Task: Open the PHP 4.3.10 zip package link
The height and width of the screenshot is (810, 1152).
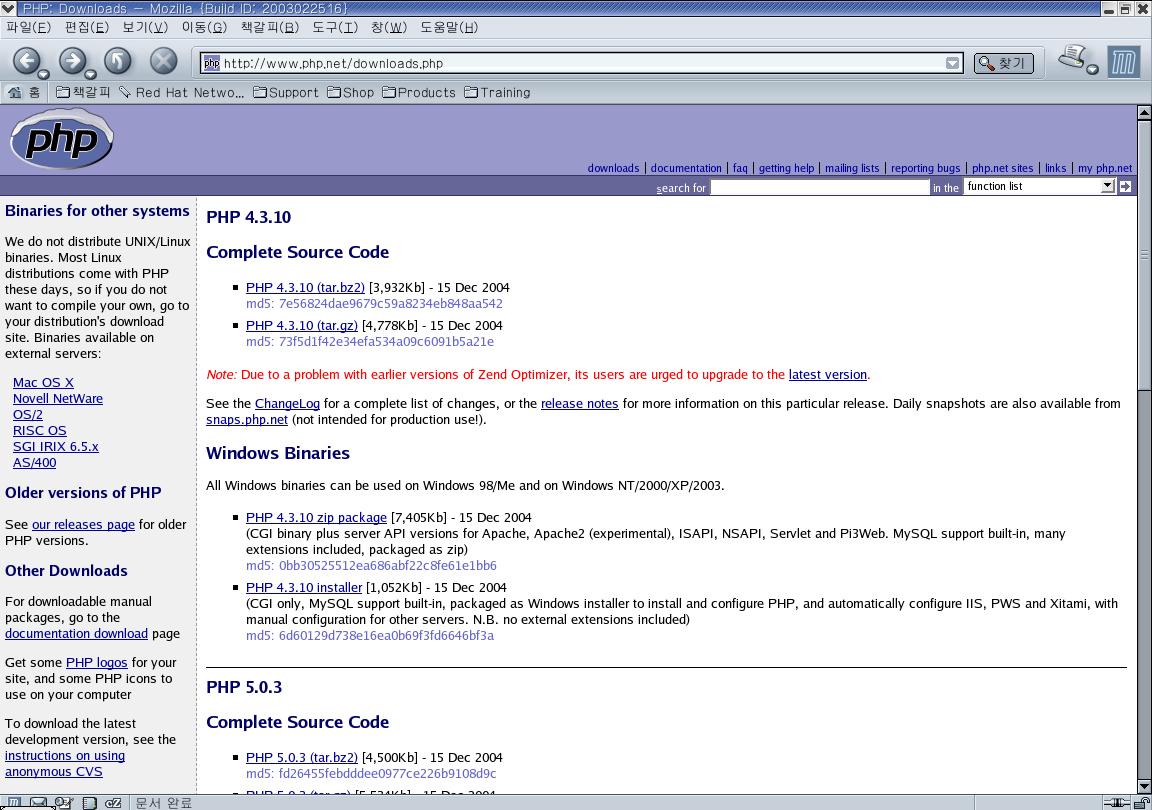Action: tap(317, 517)
